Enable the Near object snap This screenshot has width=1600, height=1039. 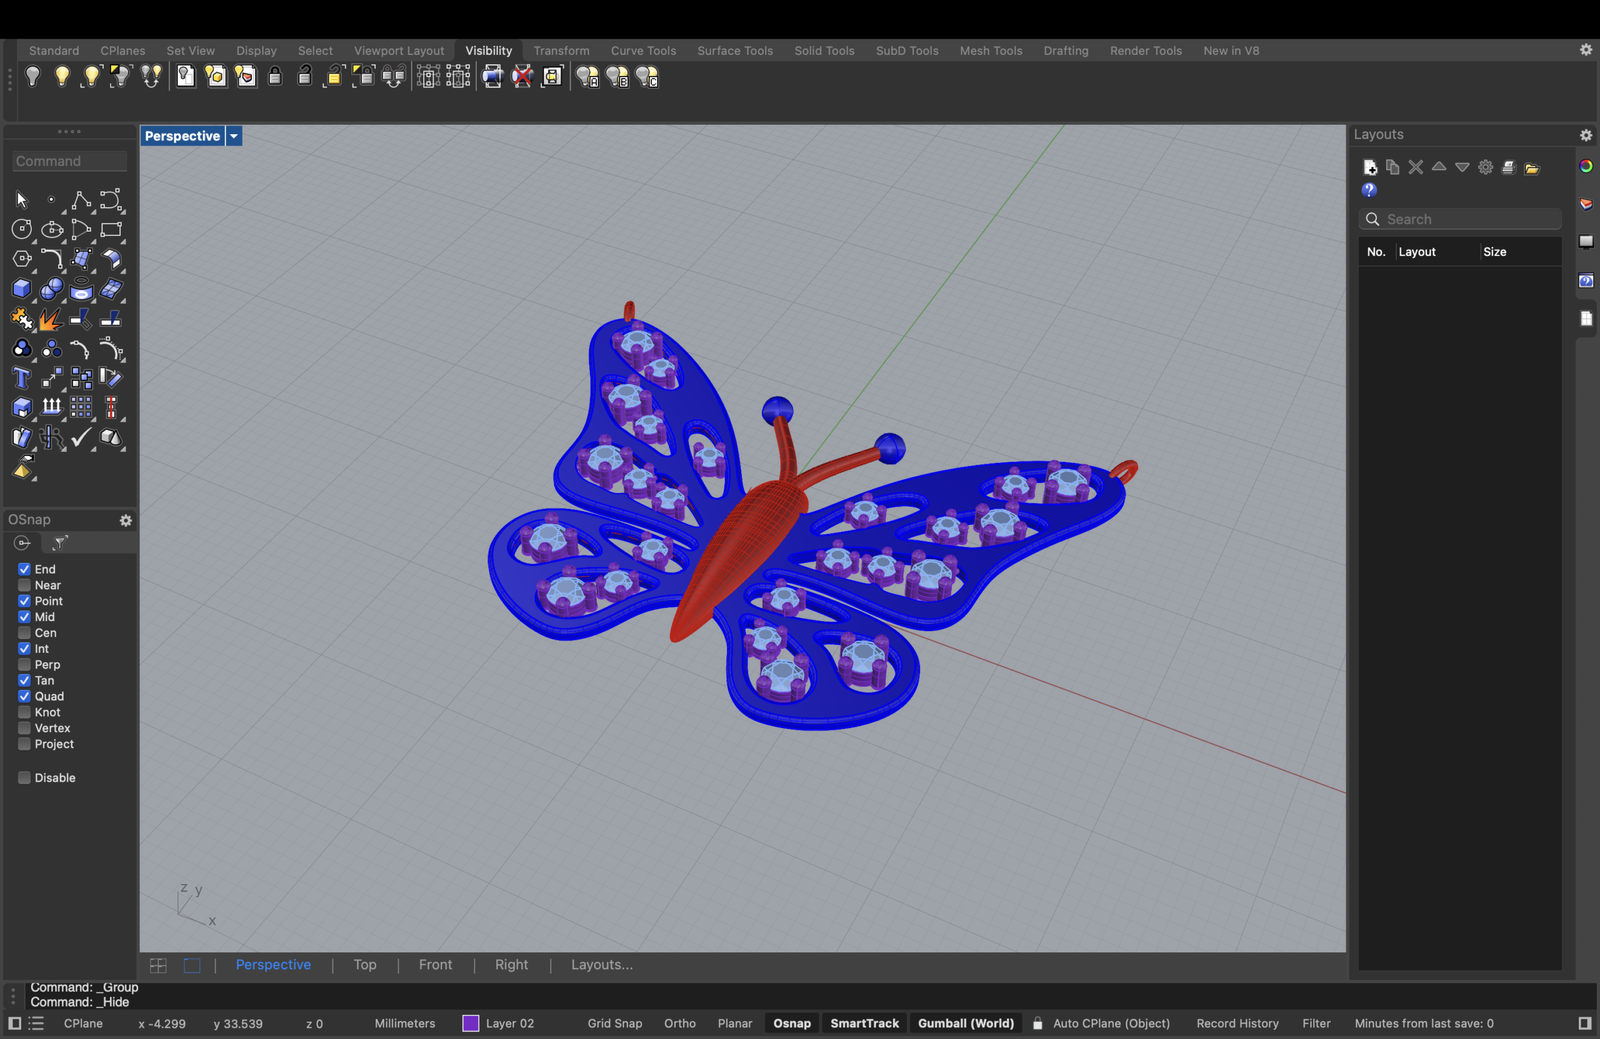point(24,585)
